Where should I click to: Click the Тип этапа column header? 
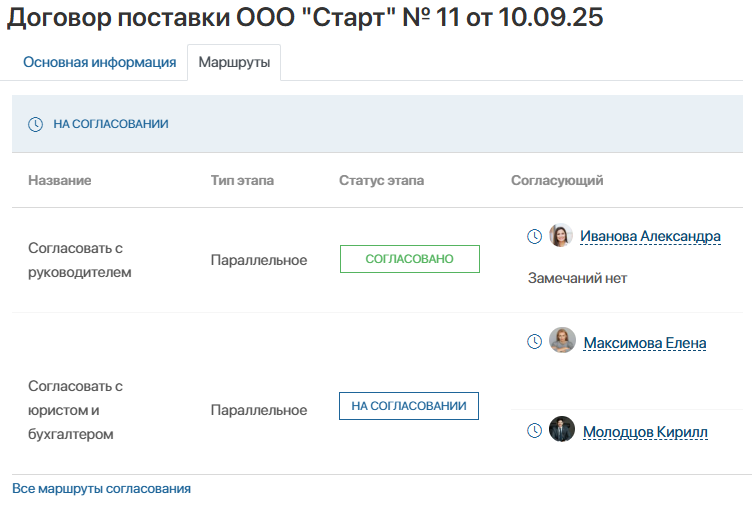(242, 180)
